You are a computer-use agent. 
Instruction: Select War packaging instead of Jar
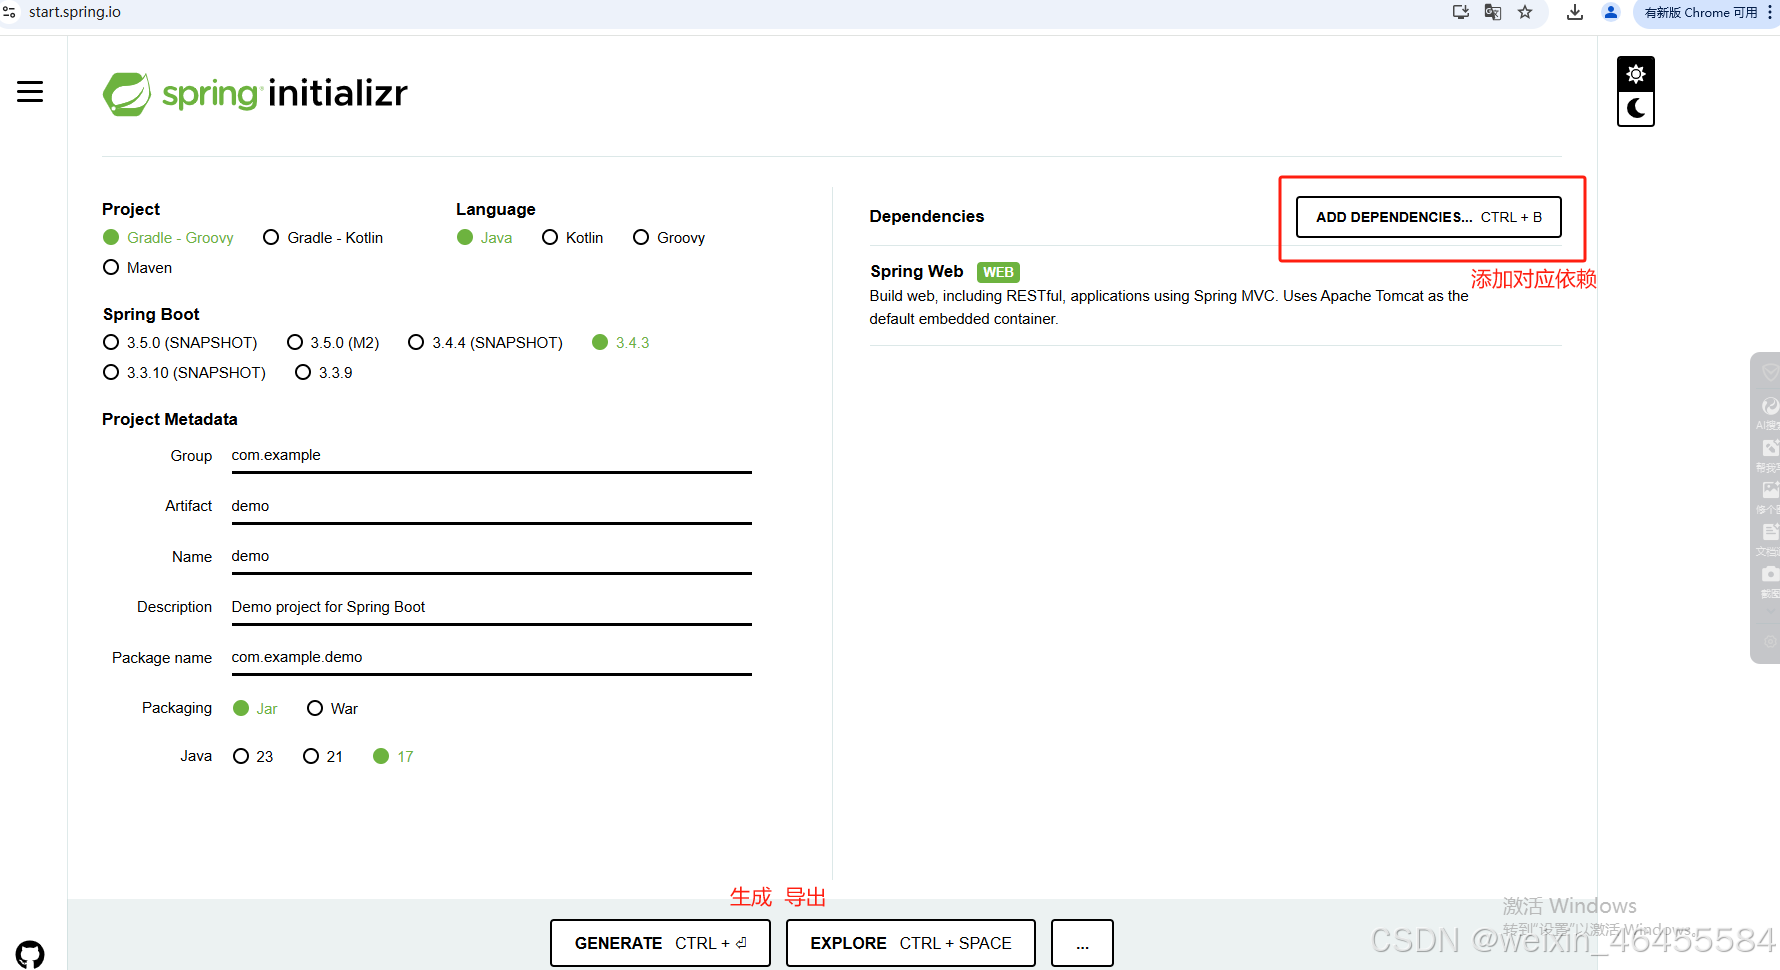tap(316, 708)
